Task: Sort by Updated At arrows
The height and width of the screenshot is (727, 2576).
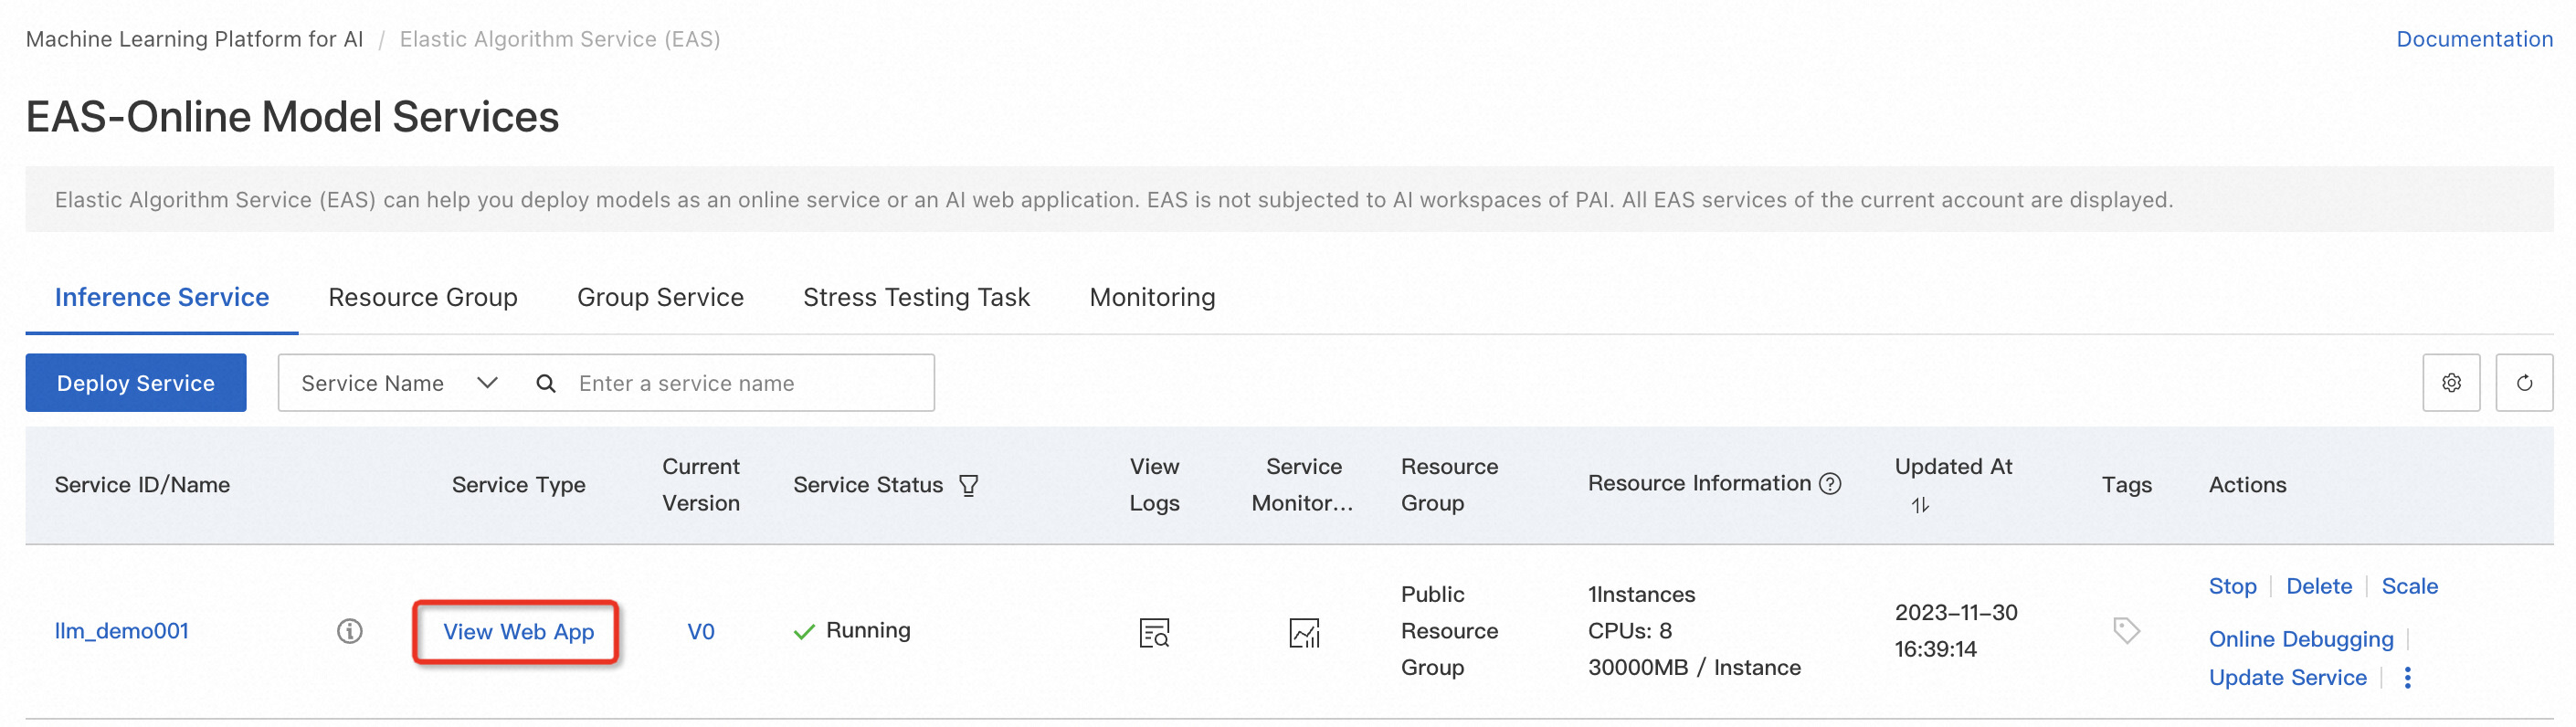Action: [x=1920, y=505]
